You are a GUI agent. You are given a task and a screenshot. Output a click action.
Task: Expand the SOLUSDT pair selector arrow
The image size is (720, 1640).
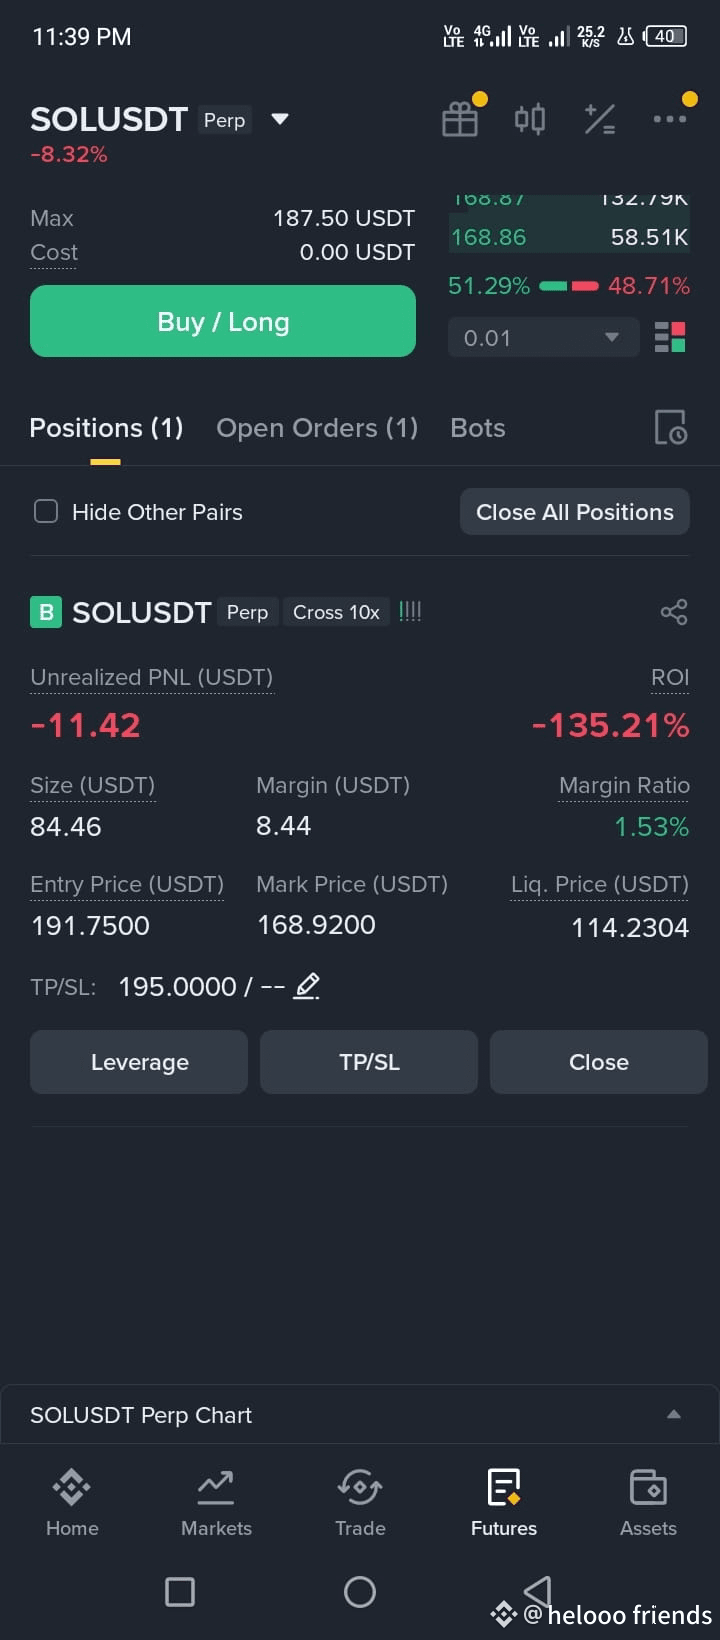click(280, 119)
